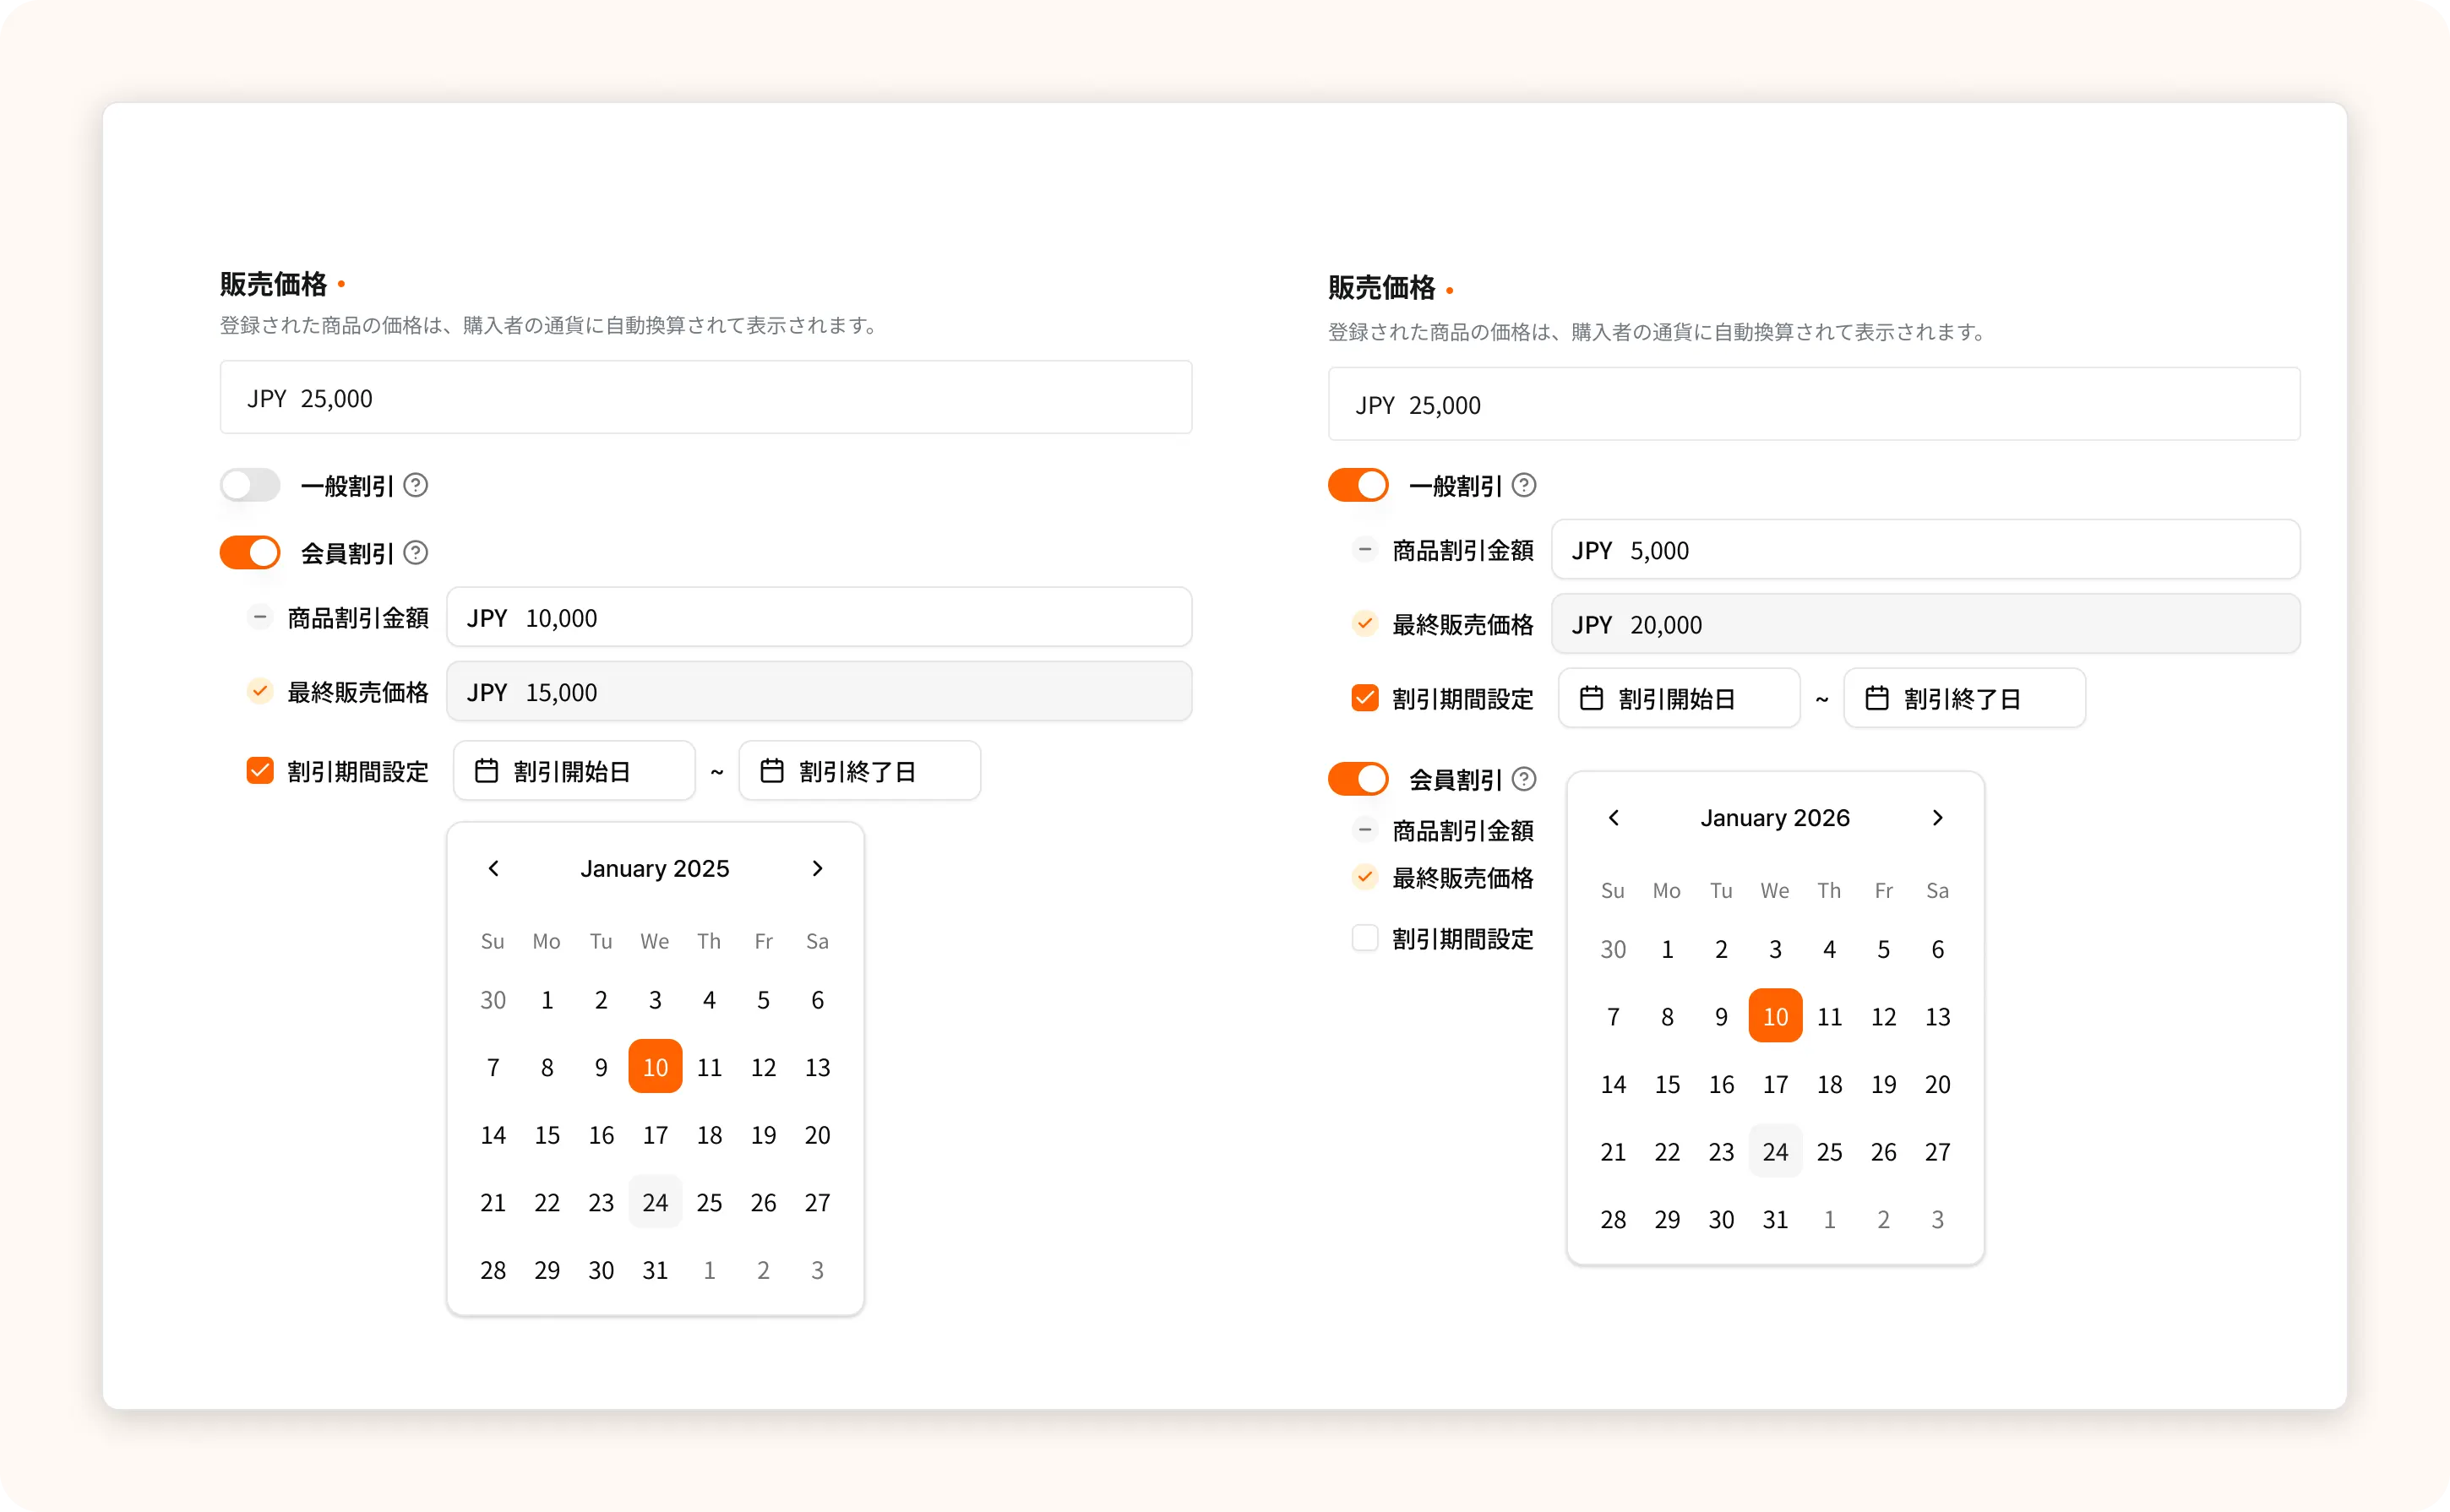Click minus icon beside left 商品割引金額
Screen dimensions: 2450x1512
point(260,617)
